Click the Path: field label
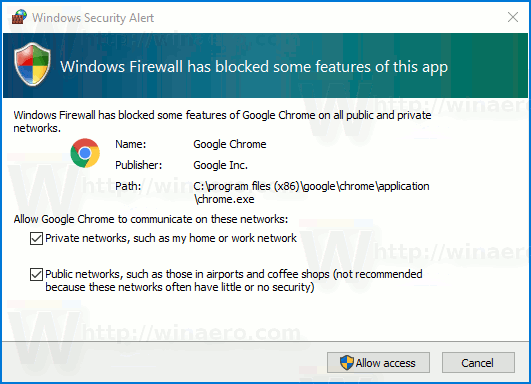531x384 pixels. (128, 186)
